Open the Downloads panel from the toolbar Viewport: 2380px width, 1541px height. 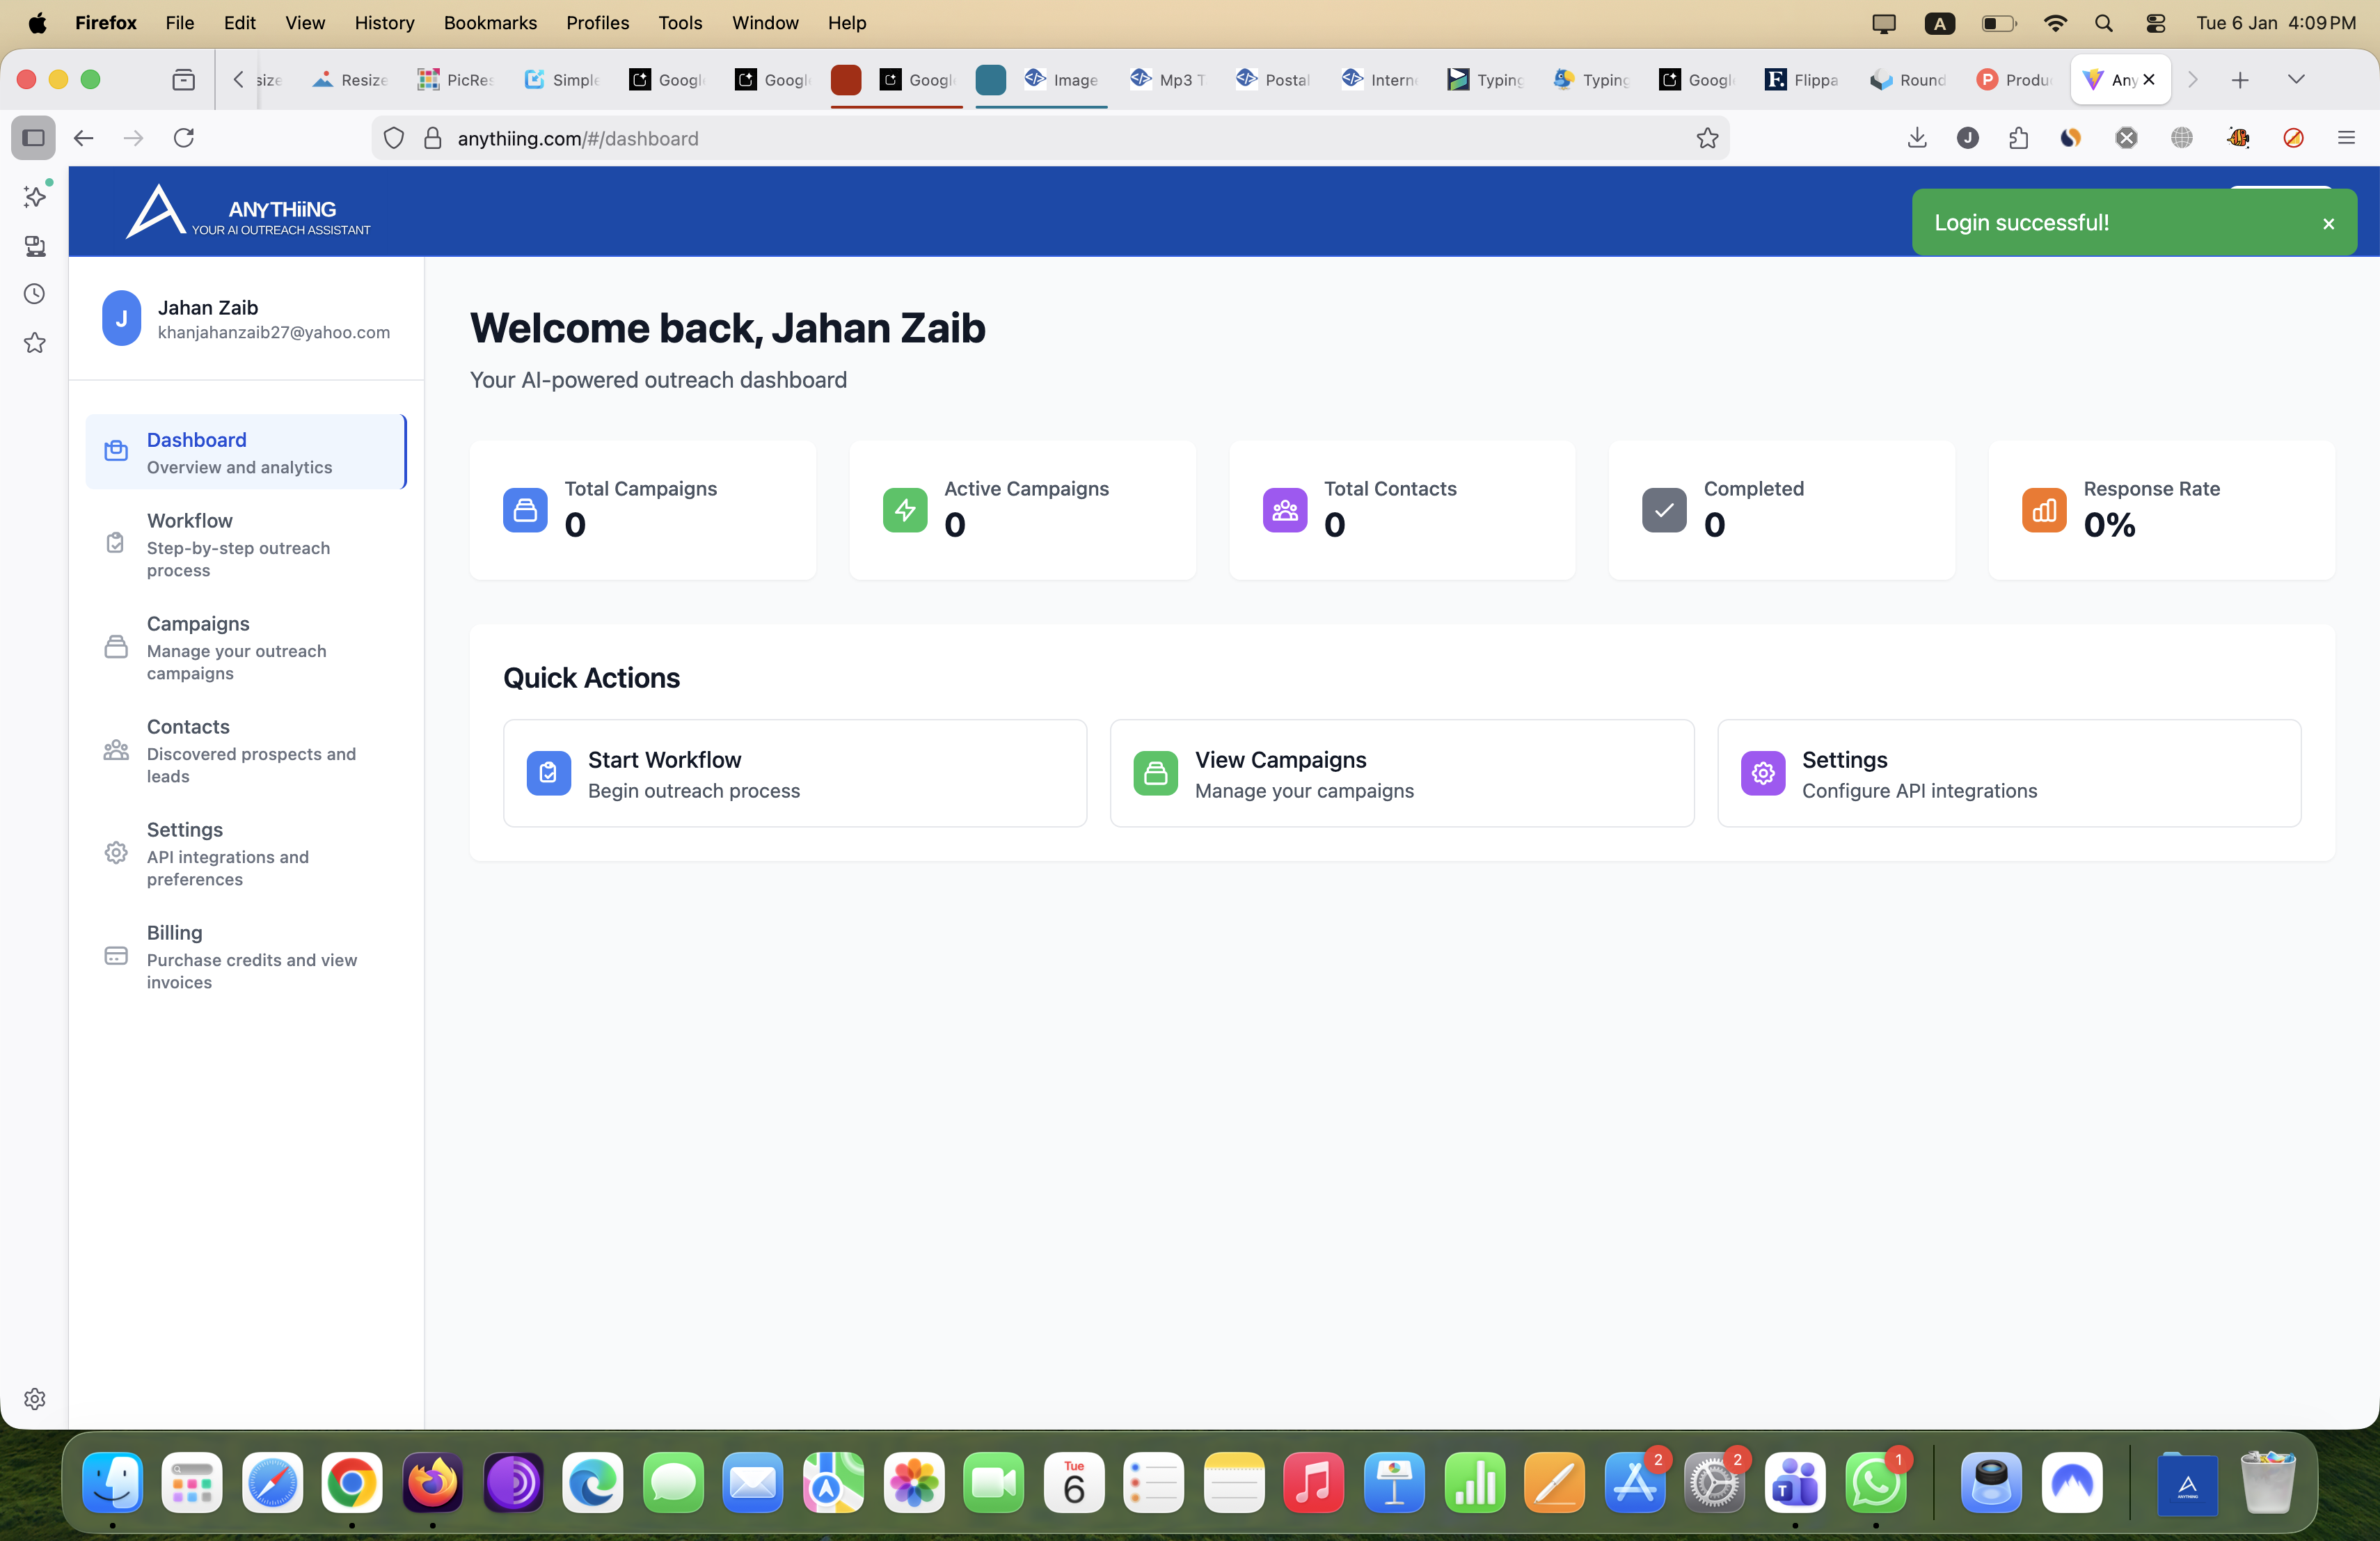(1917, 138)
